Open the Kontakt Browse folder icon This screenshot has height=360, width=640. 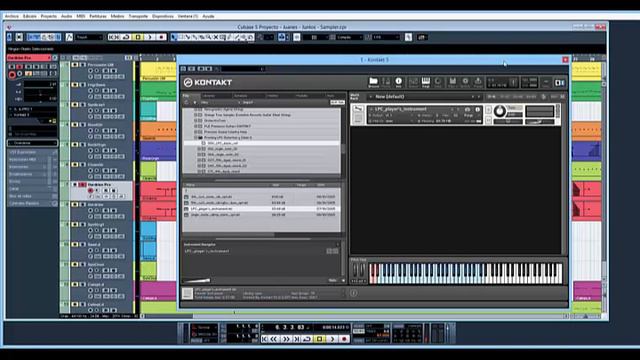(373, 82)
